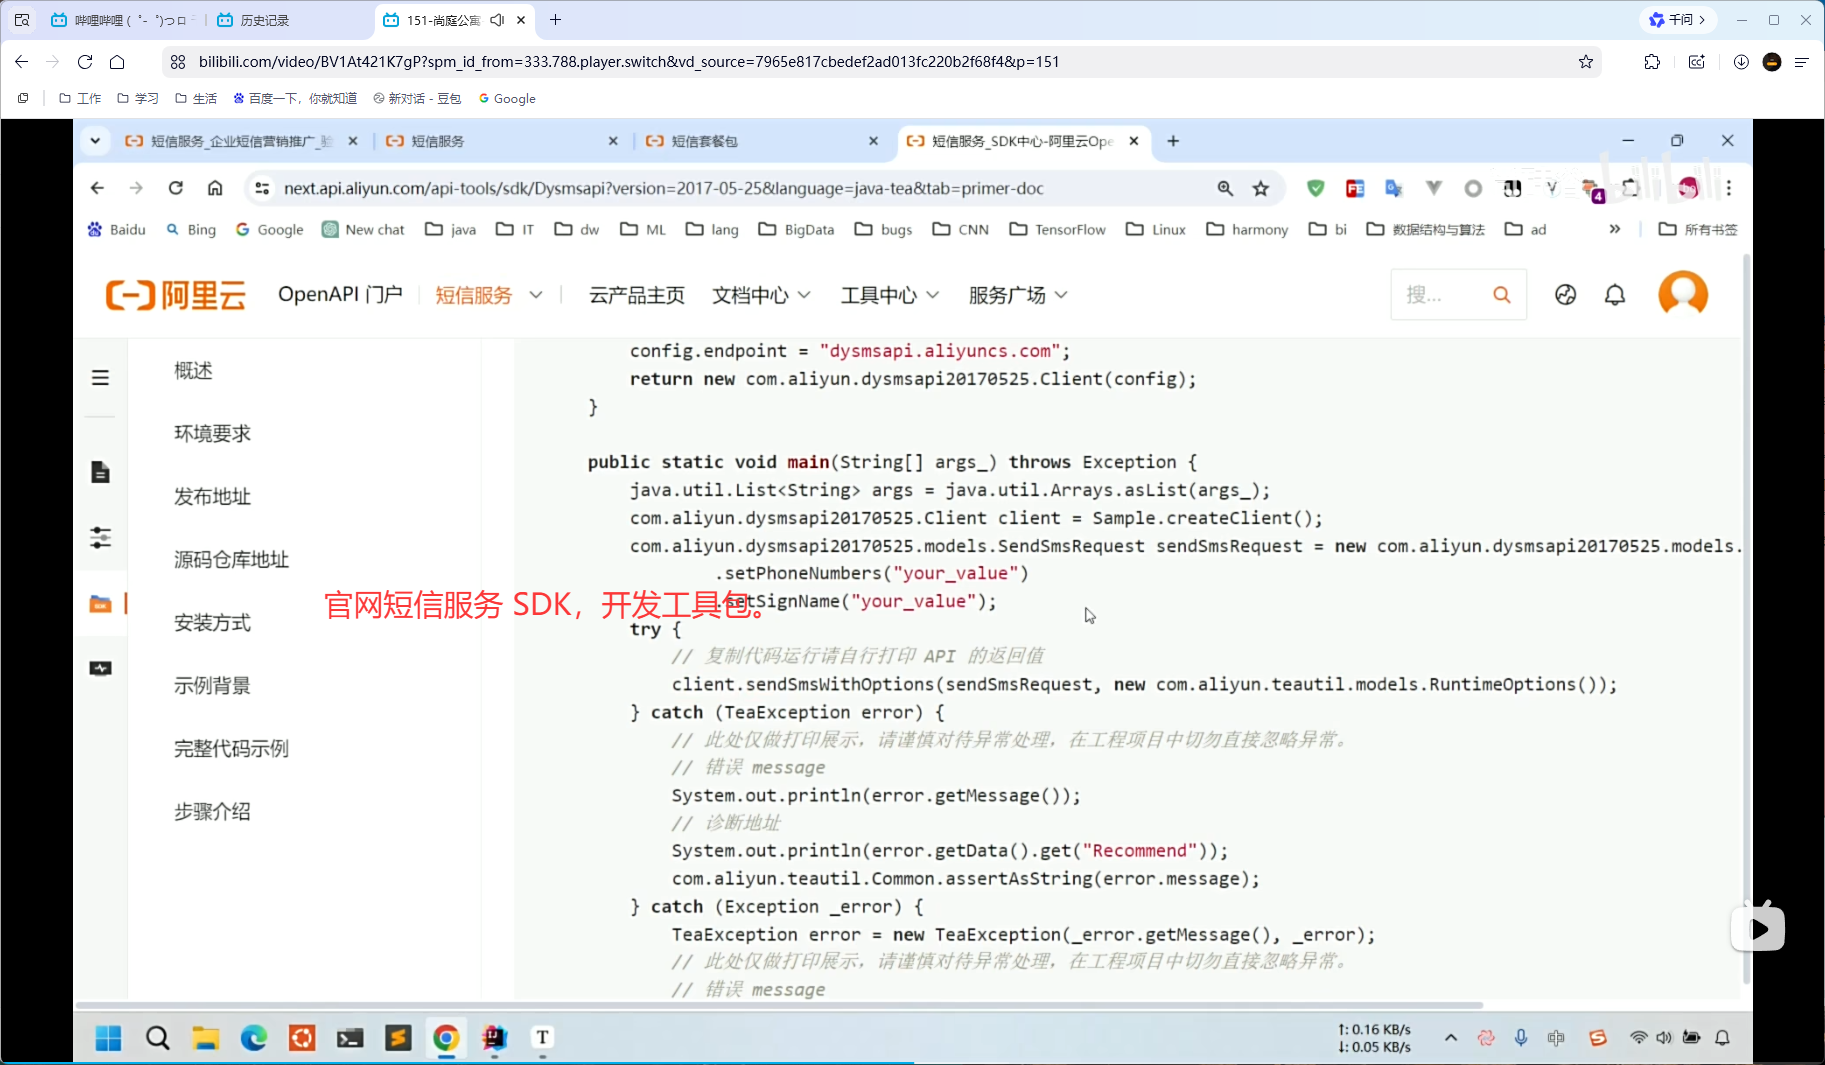Click translate extension icon

(1393, 188)
